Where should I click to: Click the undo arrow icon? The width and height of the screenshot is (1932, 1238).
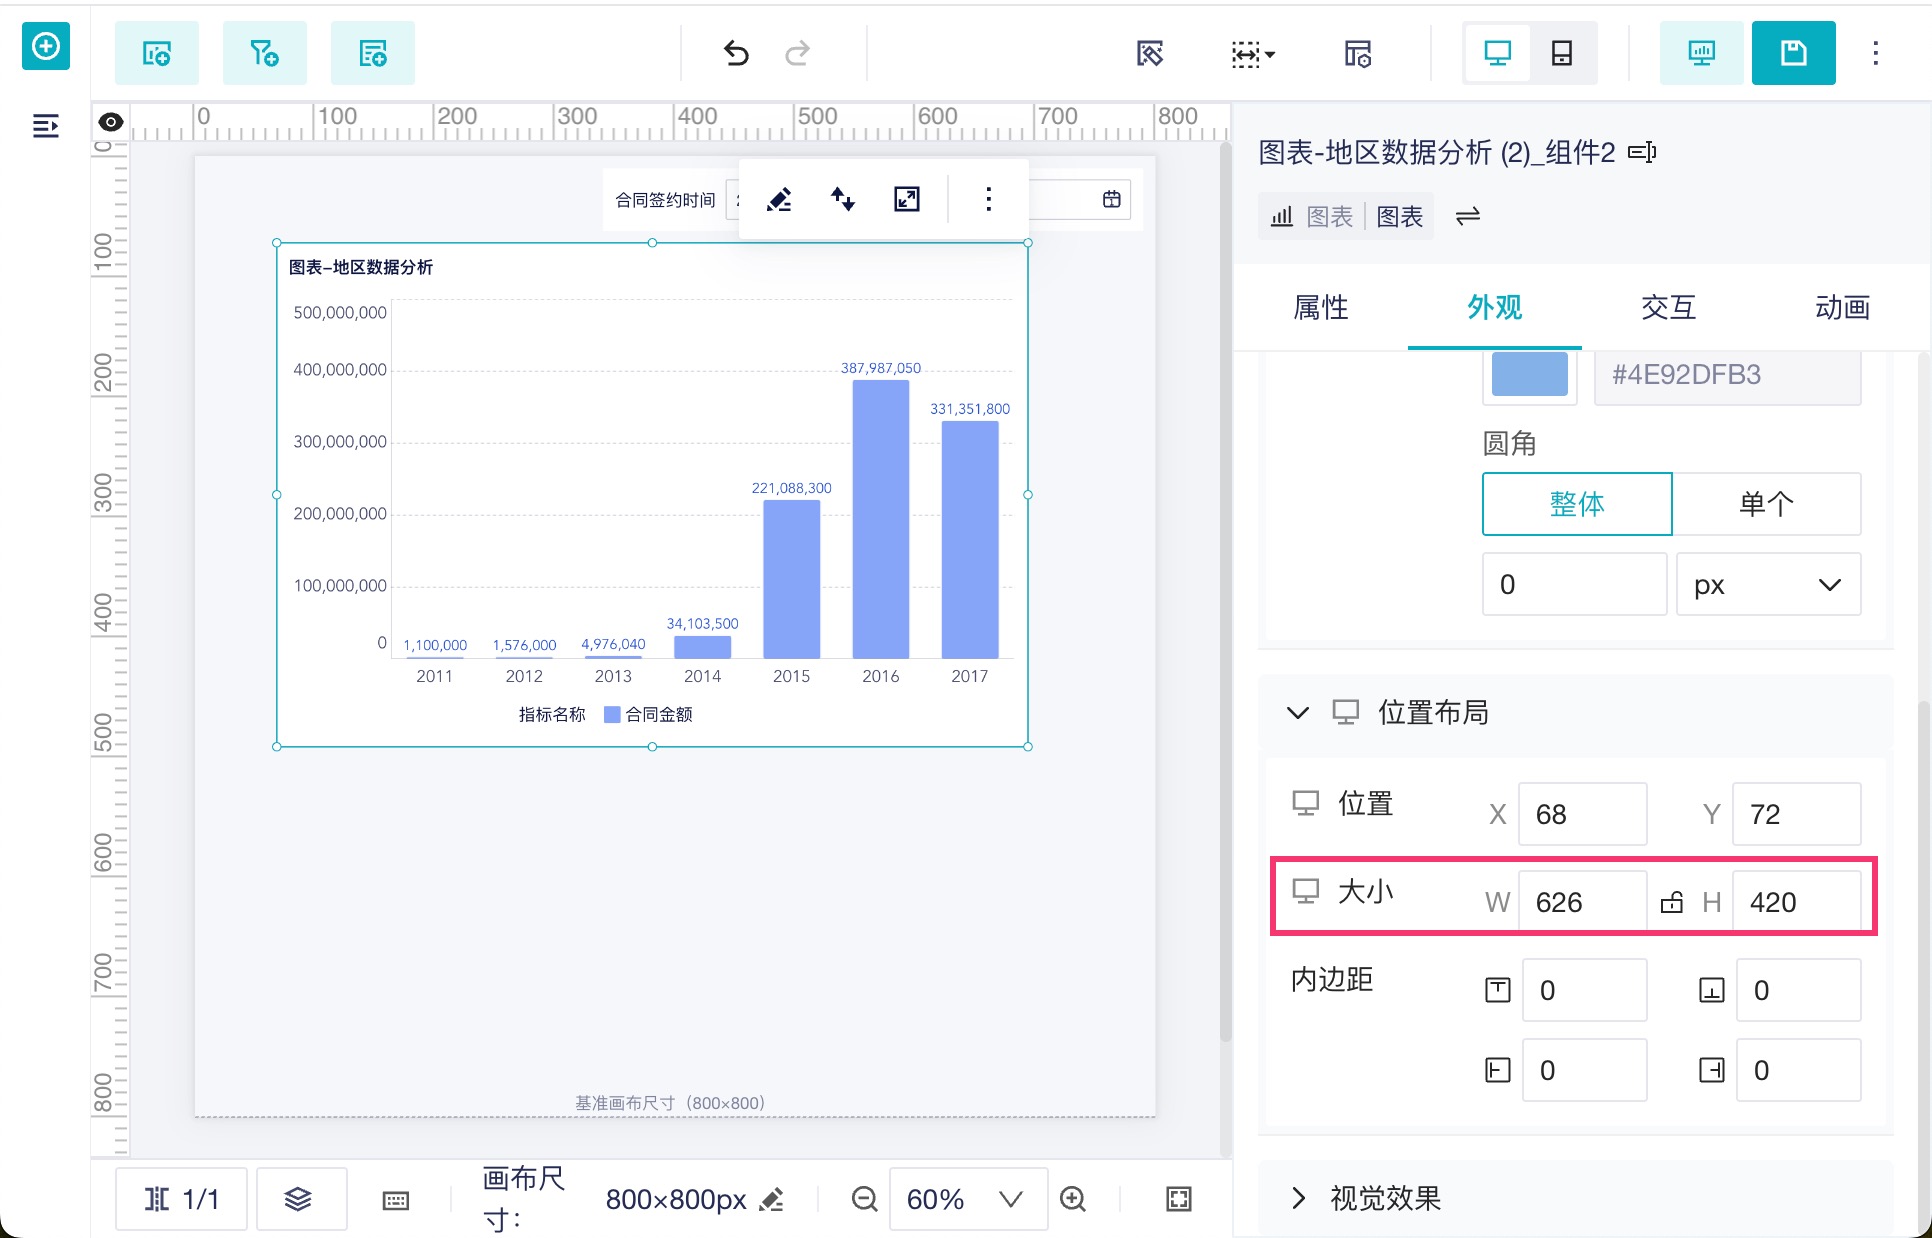736,53
